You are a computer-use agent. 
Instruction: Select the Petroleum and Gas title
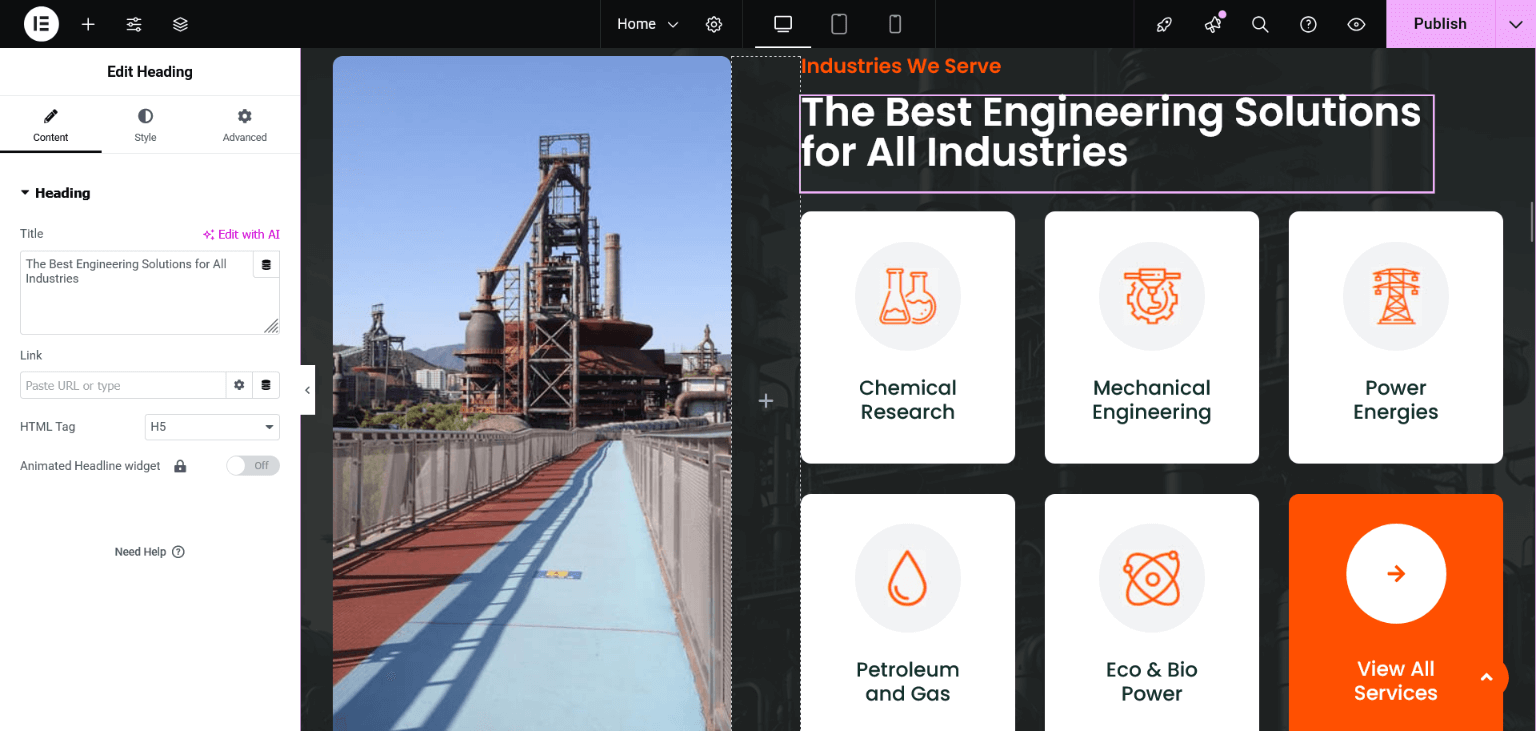pos(908,682)
